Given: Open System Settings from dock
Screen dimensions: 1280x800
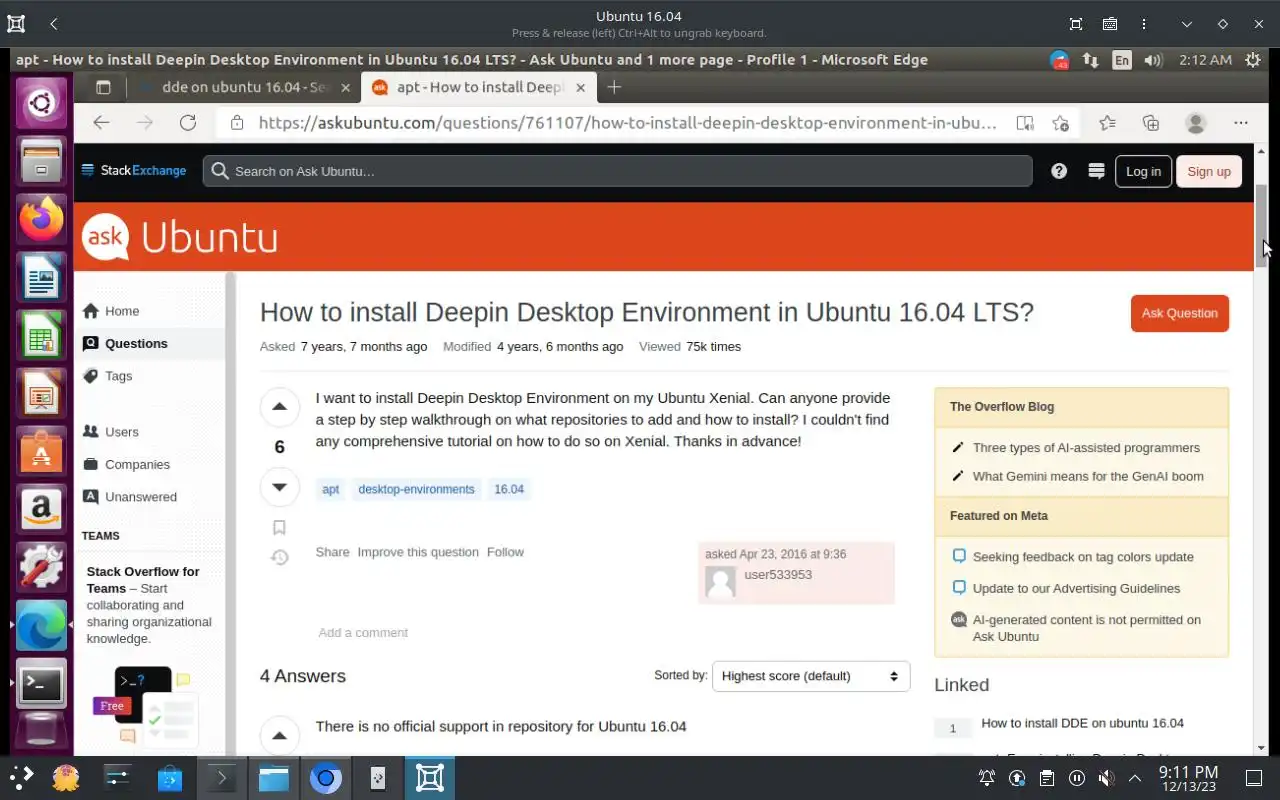Looking at the screenshot, I should (41, 567).
